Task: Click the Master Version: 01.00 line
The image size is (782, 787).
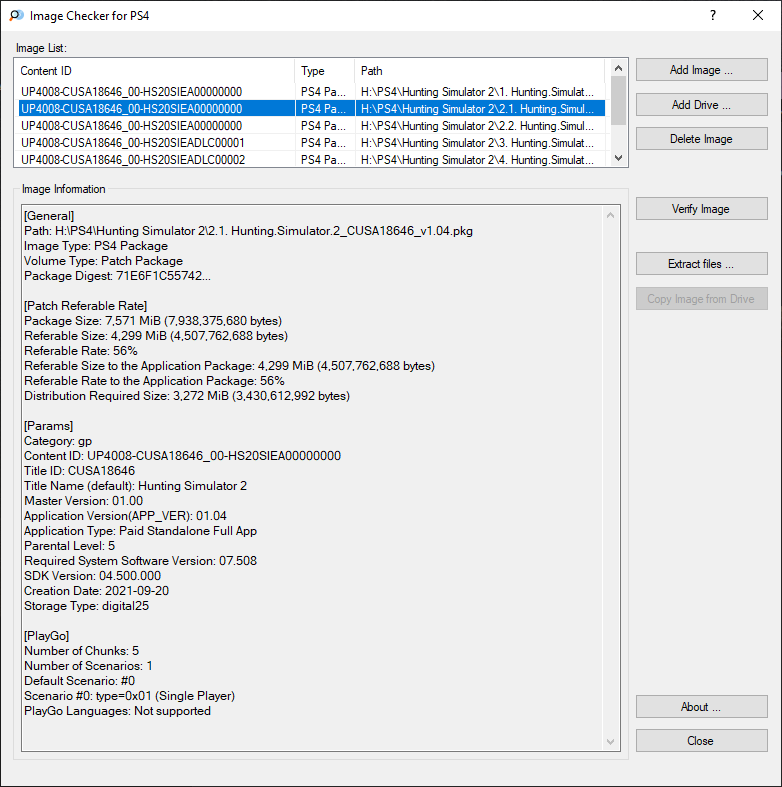Action: point(83,500)
